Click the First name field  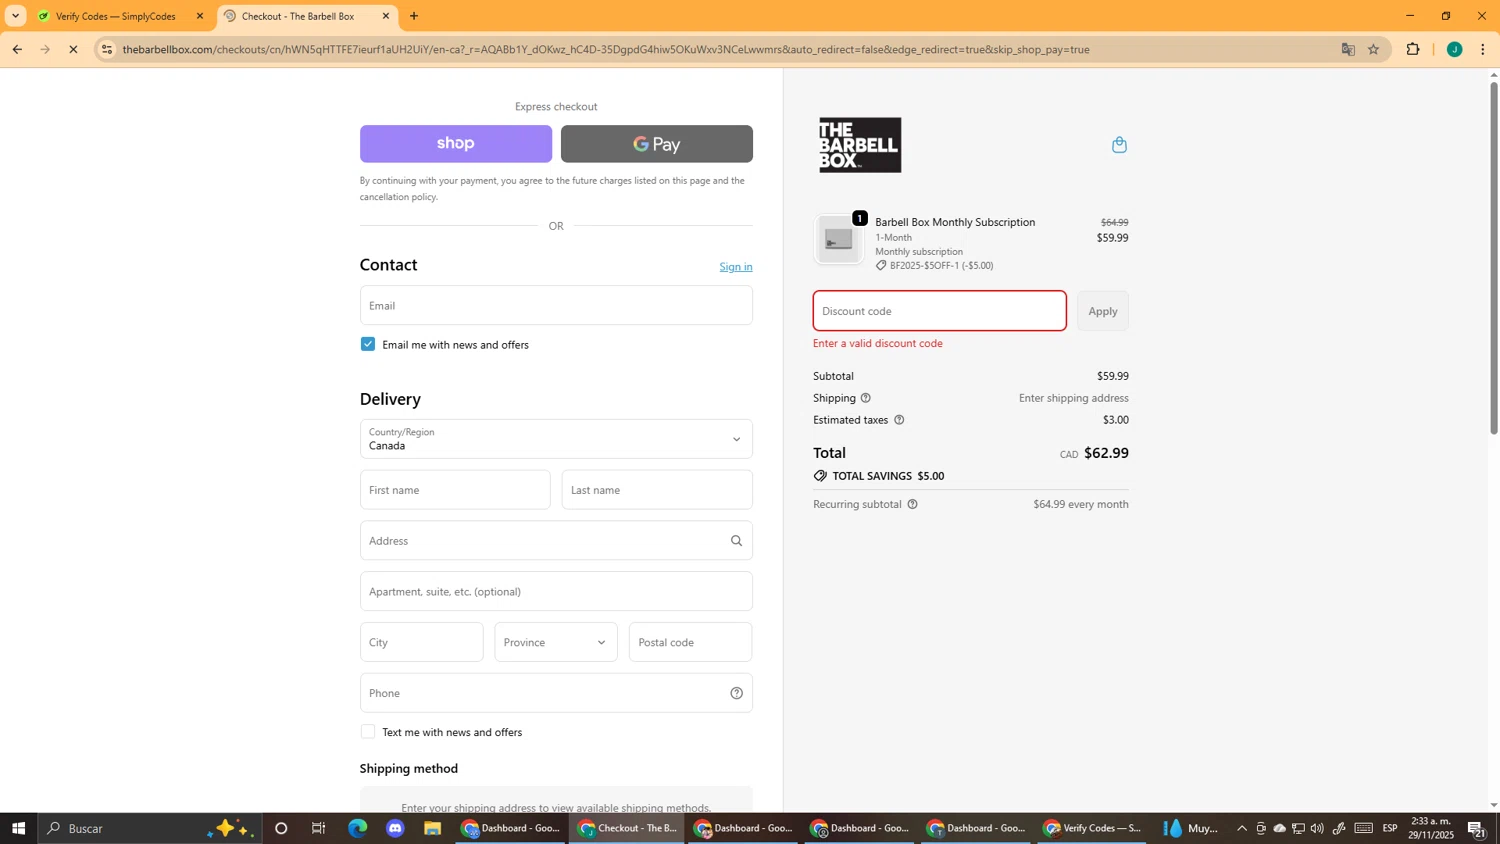point(455,490)
